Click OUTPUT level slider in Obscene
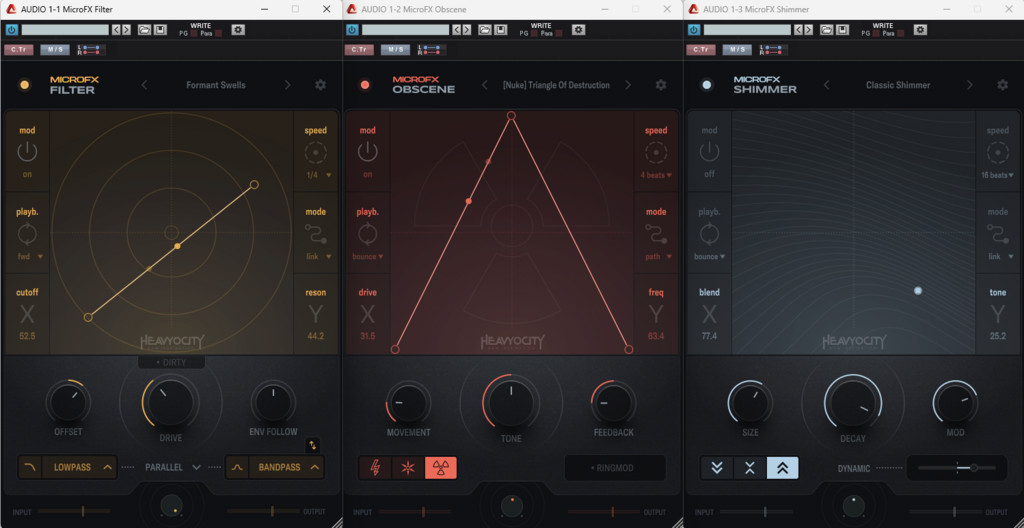 pyautogui.click(x=604, y=512)
